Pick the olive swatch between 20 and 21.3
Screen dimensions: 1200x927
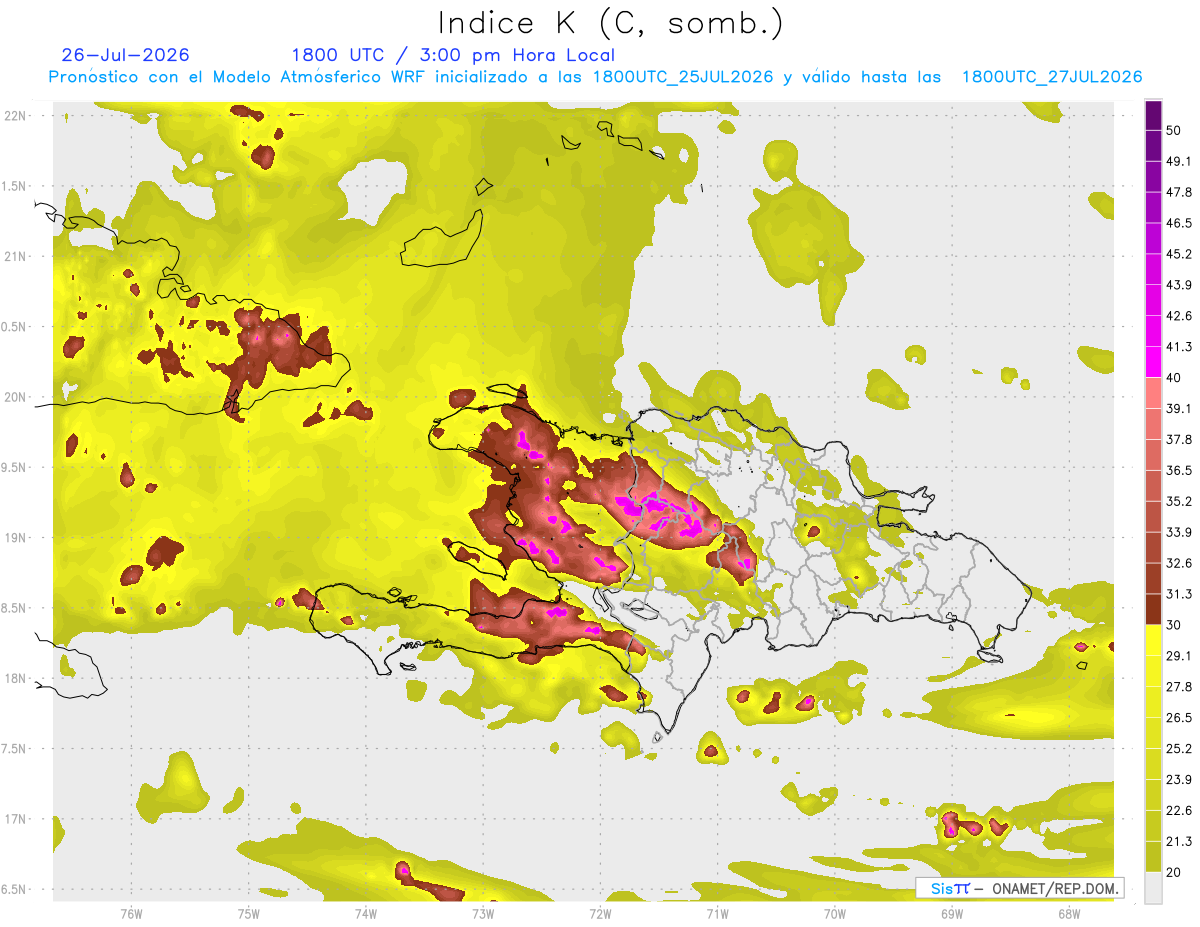pyautogui.click(x=1153, y=856)
